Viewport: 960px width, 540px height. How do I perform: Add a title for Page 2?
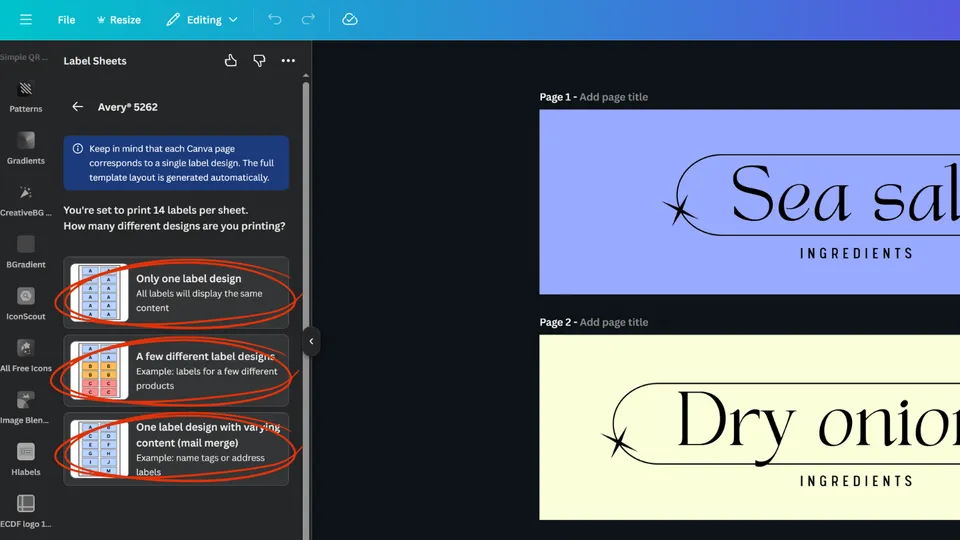(x=613, y=322)
